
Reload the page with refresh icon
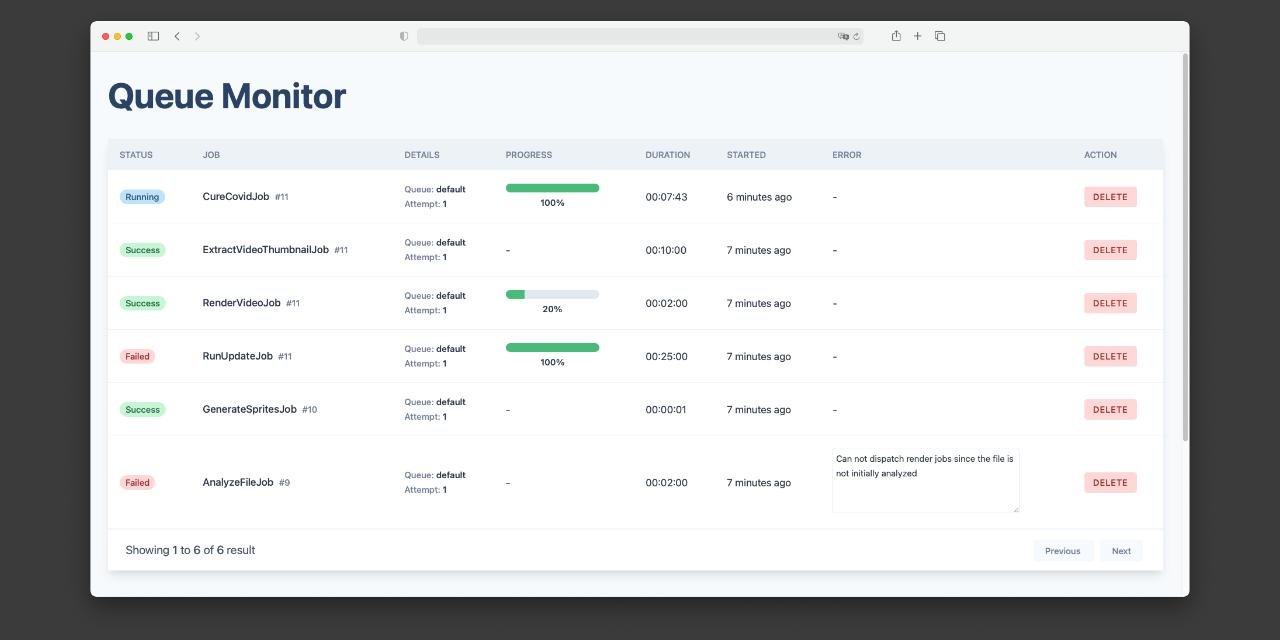tap(857, 36)
